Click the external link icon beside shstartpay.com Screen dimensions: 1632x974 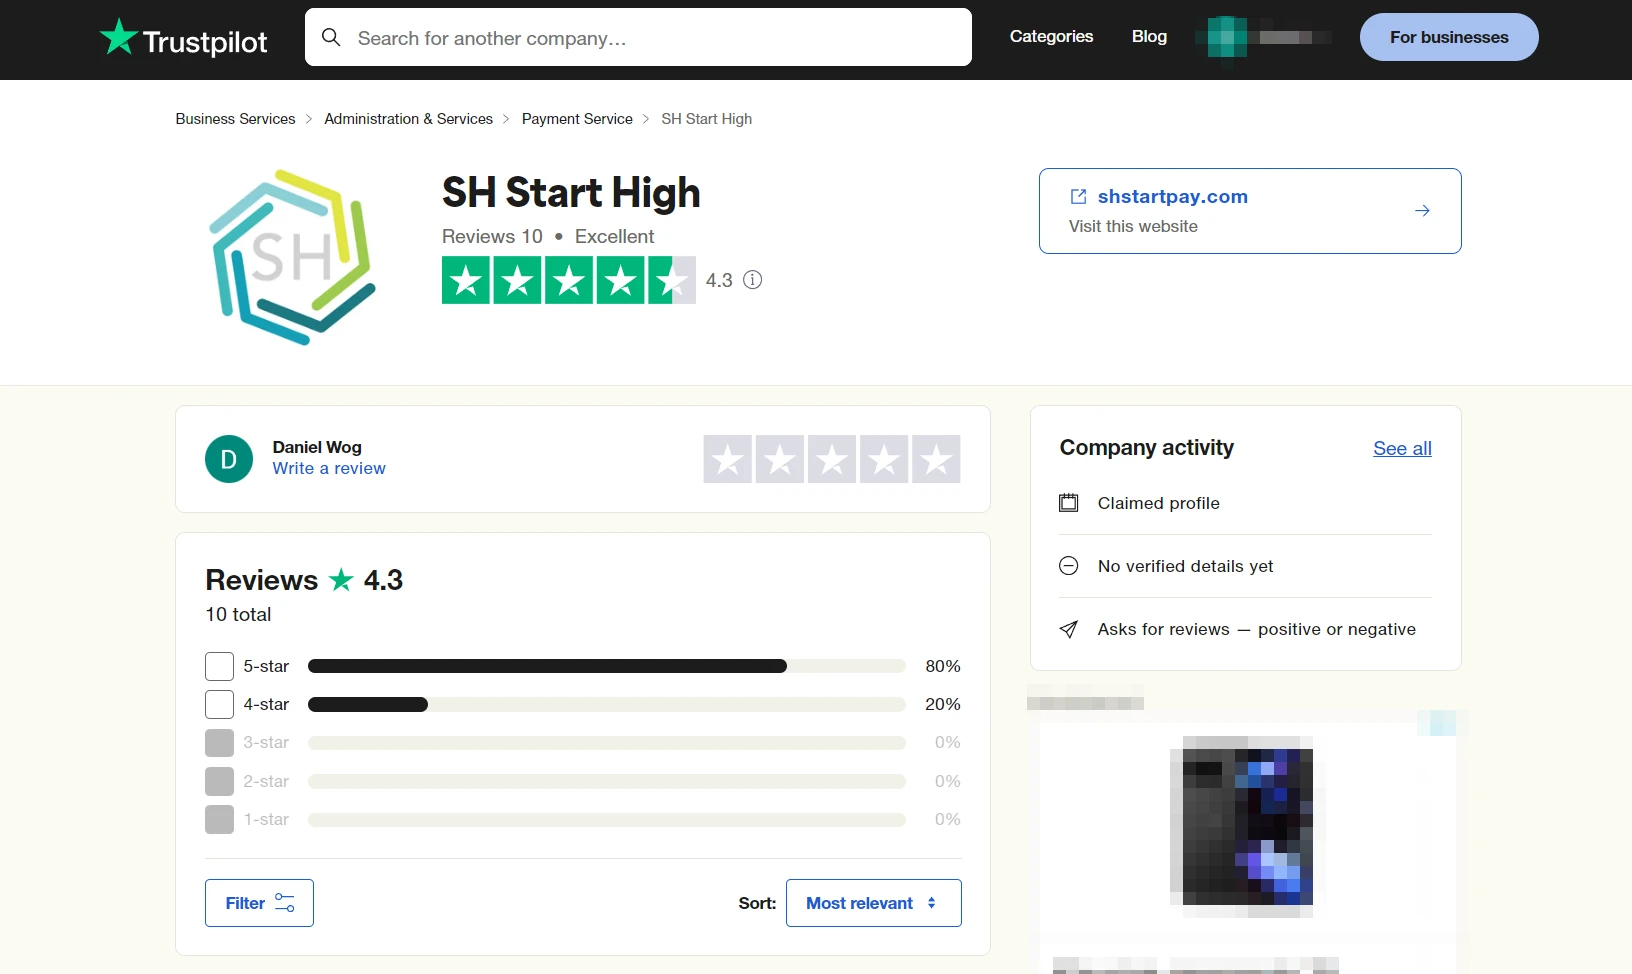(1078, 197)
